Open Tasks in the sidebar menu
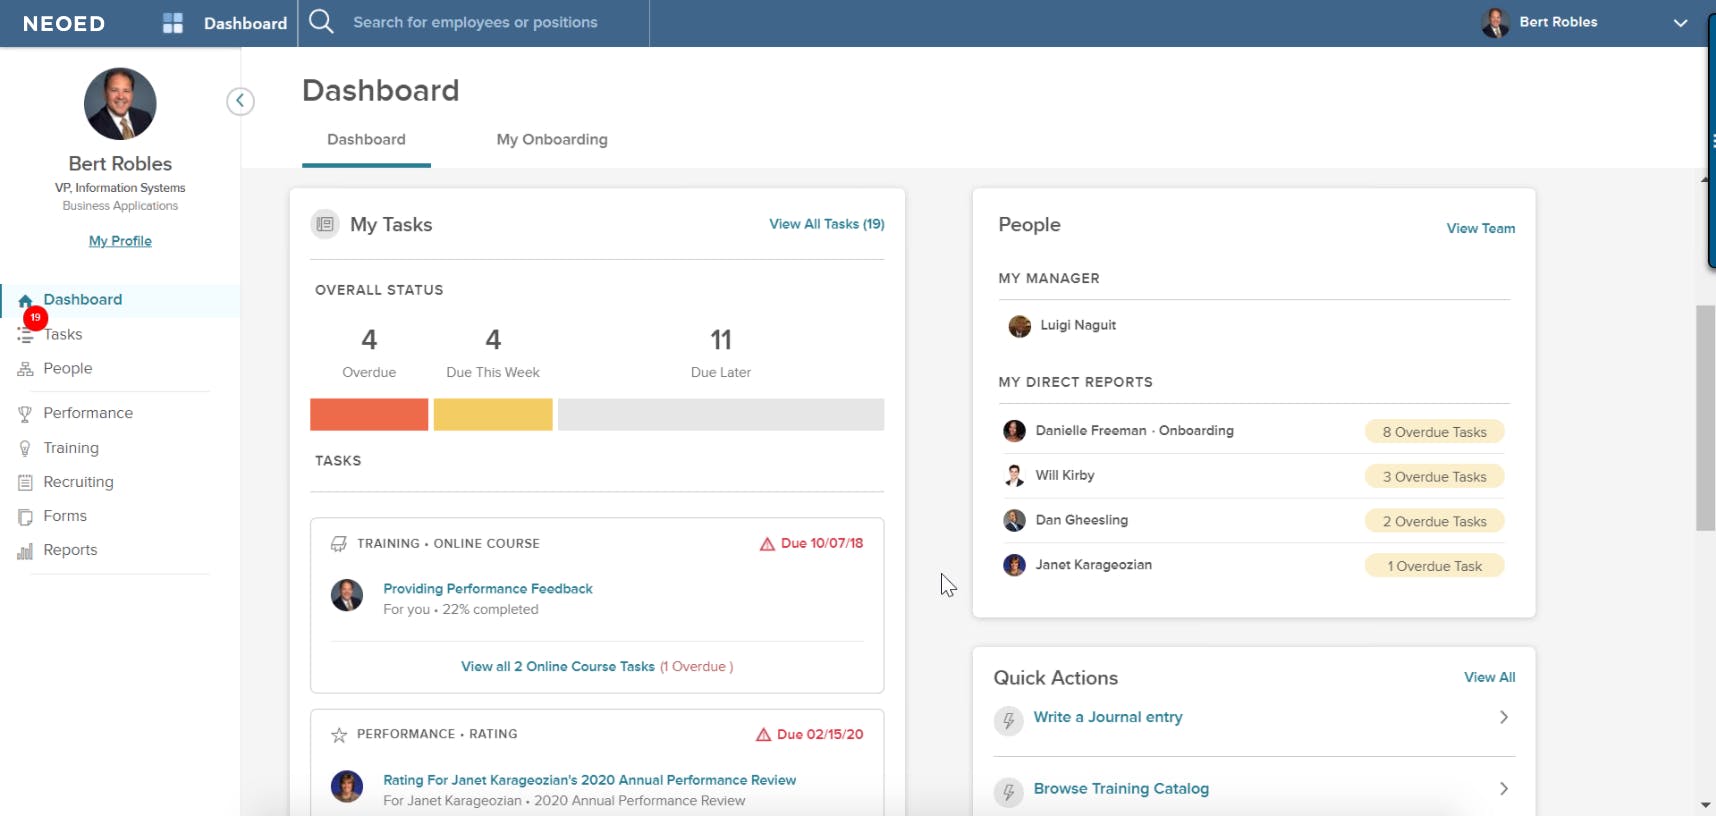Screen dimensions: 1716x816 pyautogui.click(x=63, y=335)
